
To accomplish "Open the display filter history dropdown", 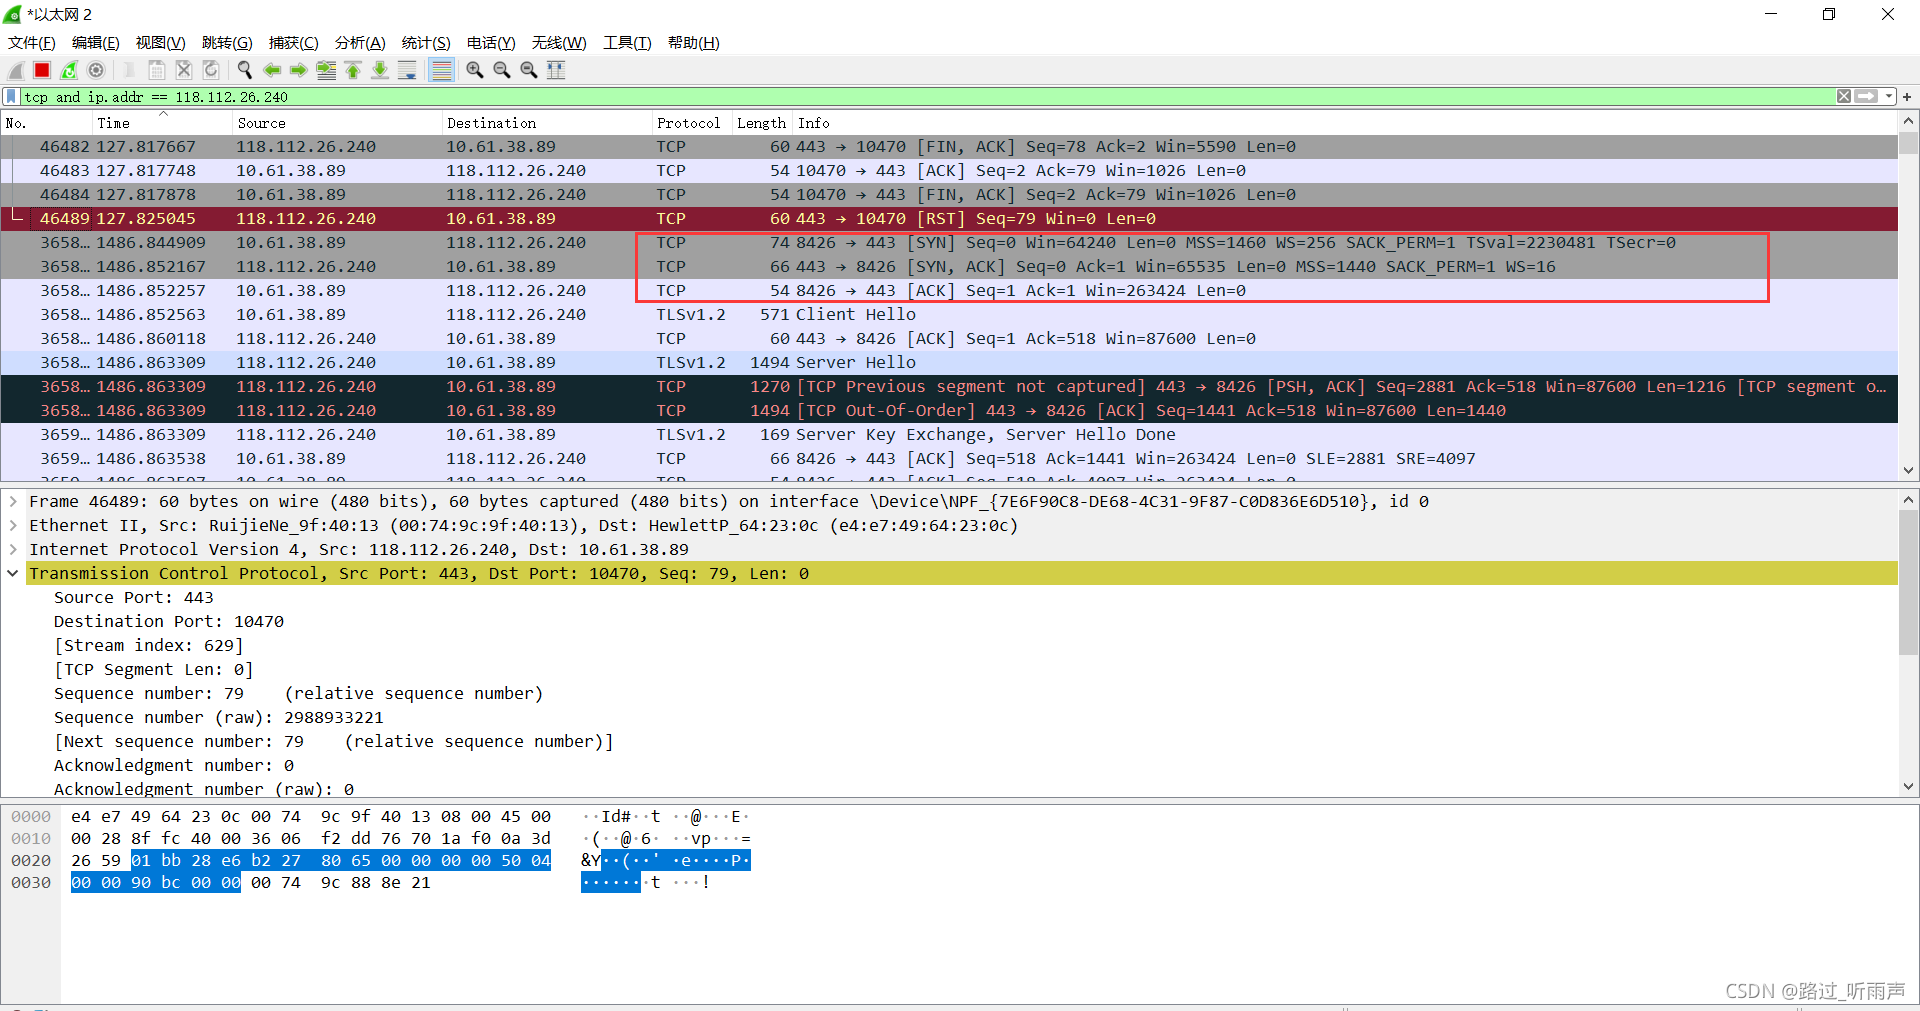I will pos(1888,97).
